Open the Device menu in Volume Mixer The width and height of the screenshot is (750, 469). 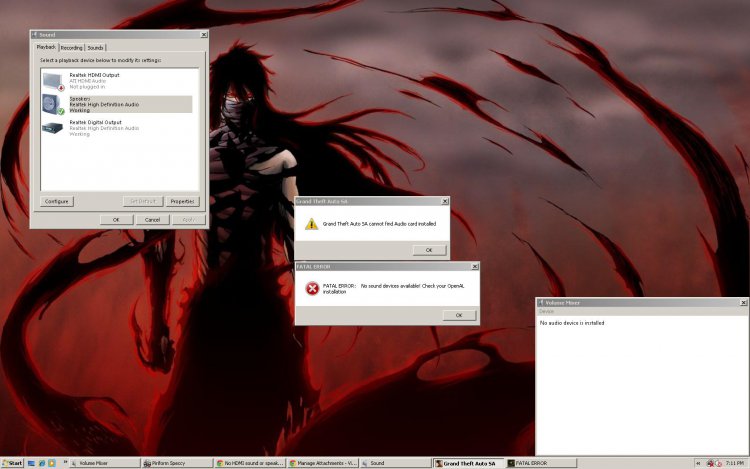(546, 311)
